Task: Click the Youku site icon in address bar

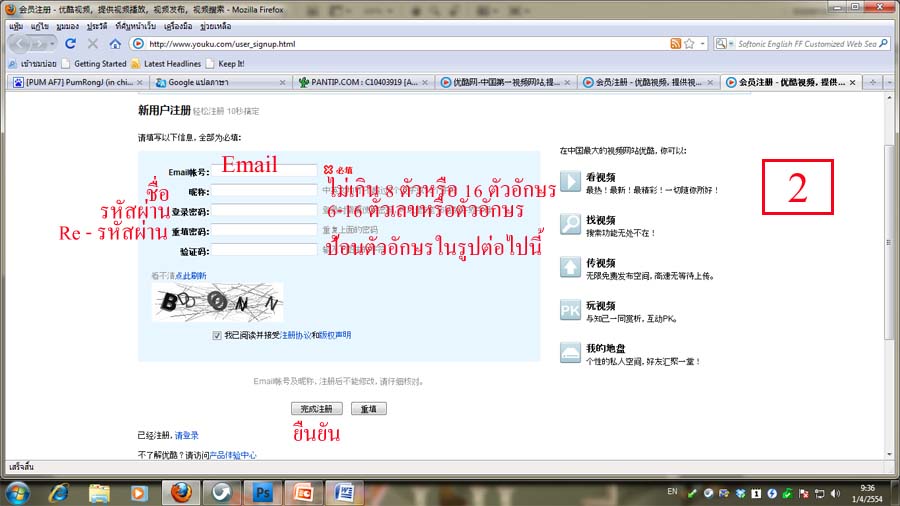Action: (138, 44)
